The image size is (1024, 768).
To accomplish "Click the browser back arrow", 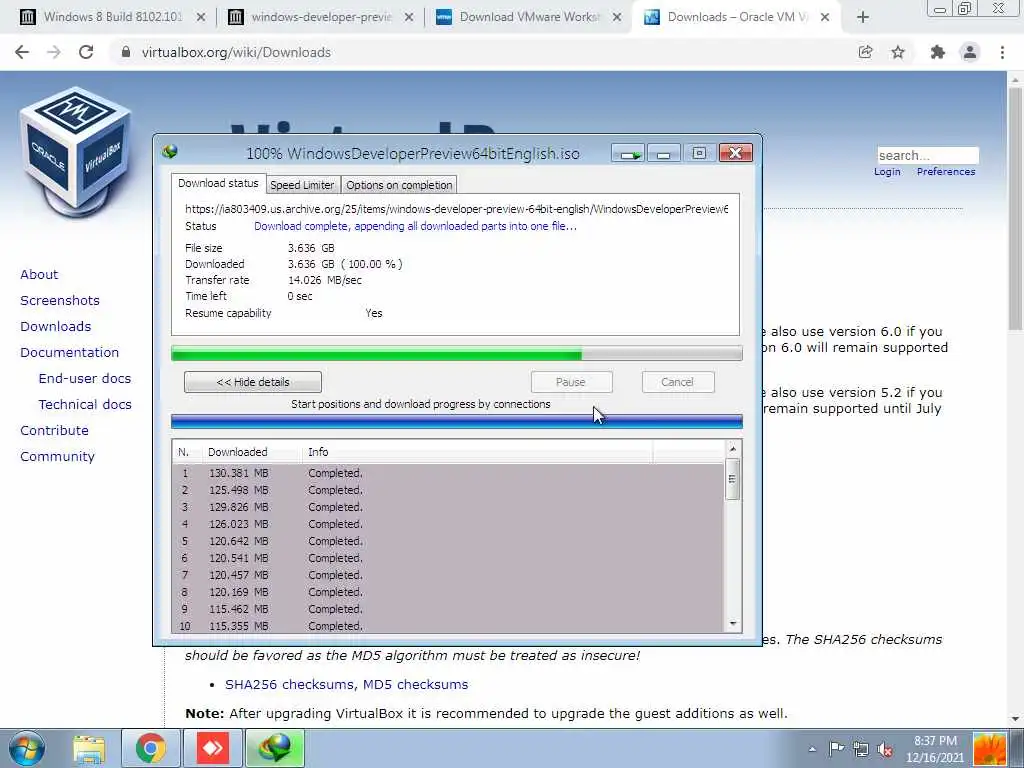I will [22, 52].
